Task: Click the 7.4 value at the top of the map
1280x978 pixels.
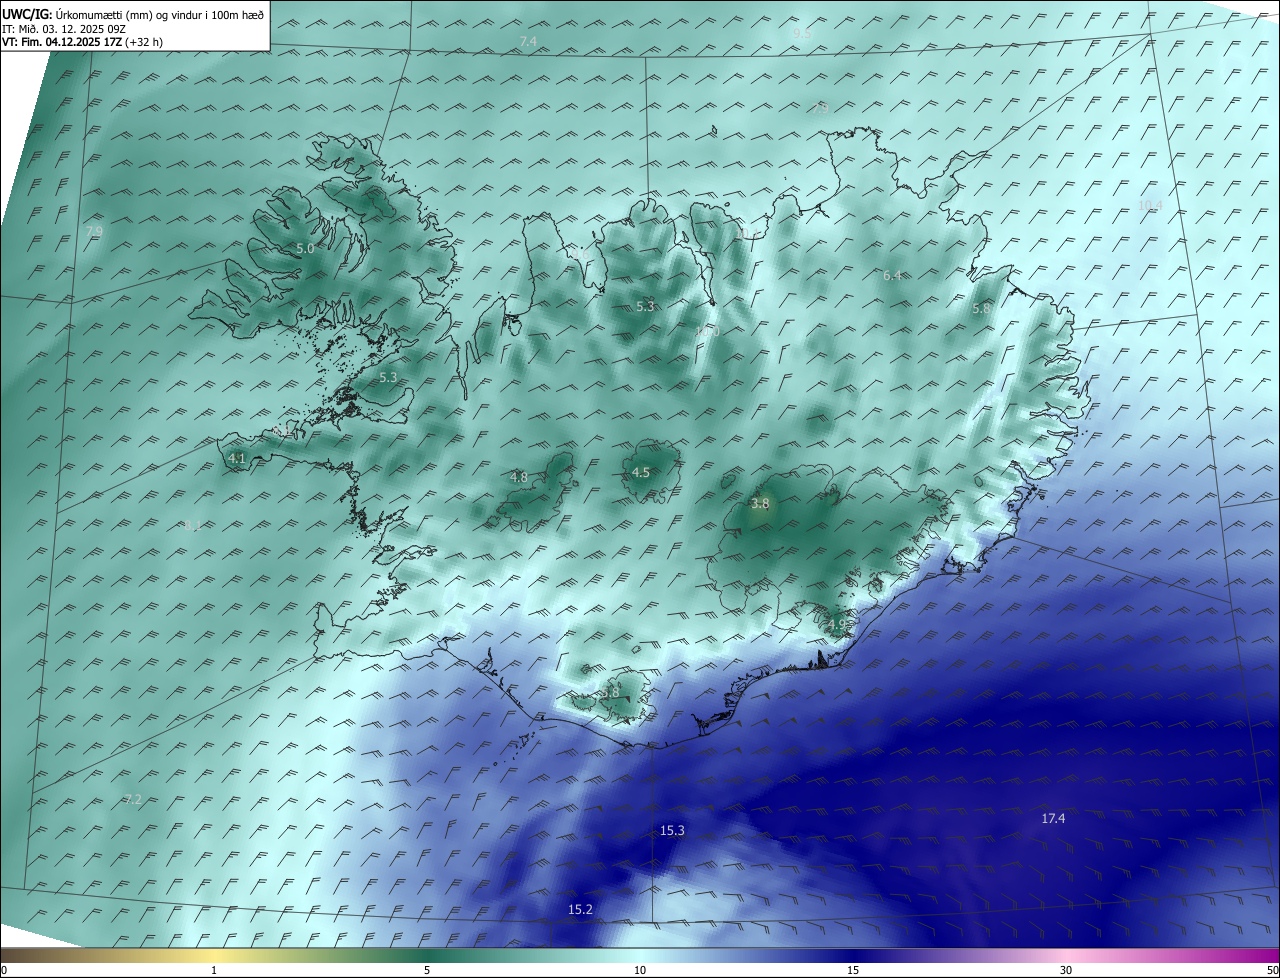Action: [528, 41]
